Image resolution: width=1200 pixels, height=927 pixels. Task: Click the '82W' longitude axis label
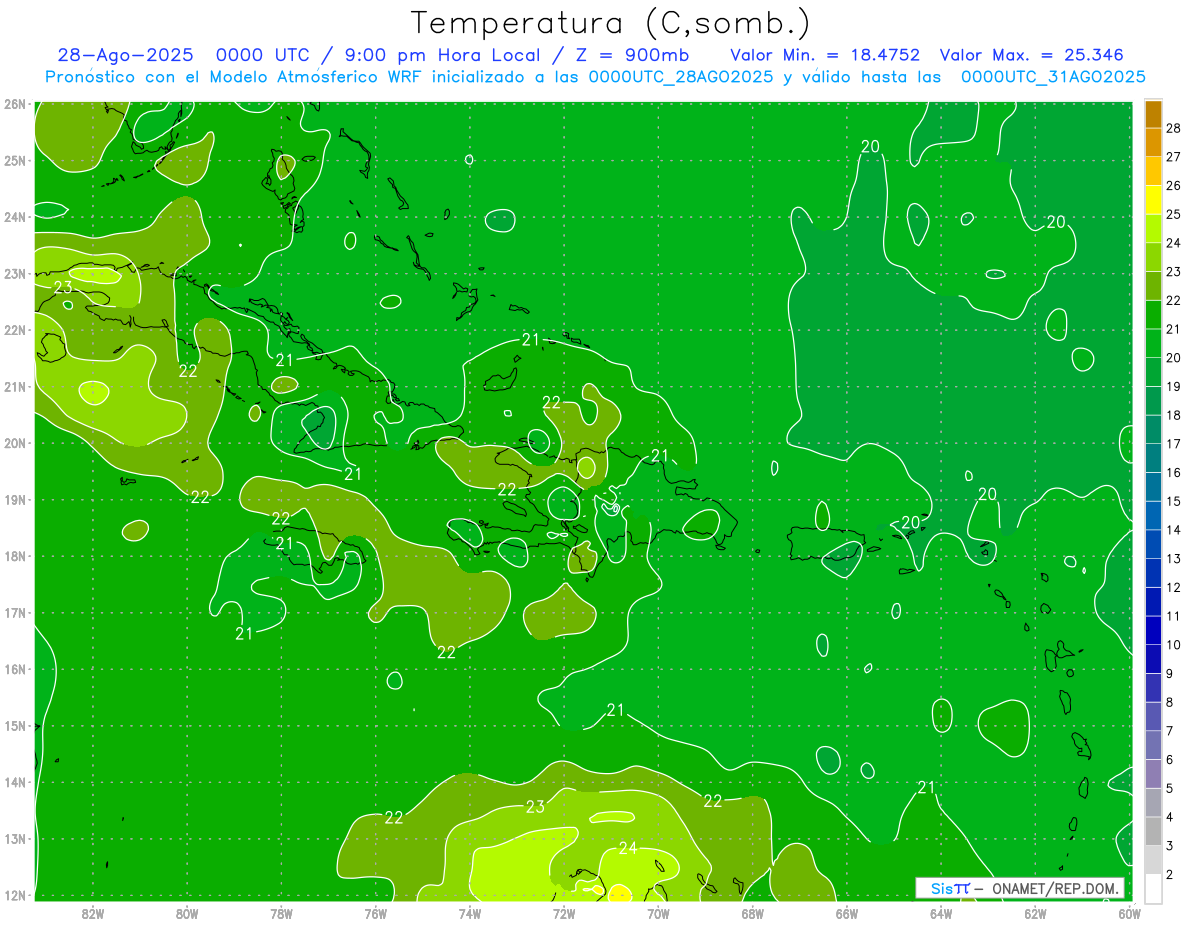click(92, 913)
